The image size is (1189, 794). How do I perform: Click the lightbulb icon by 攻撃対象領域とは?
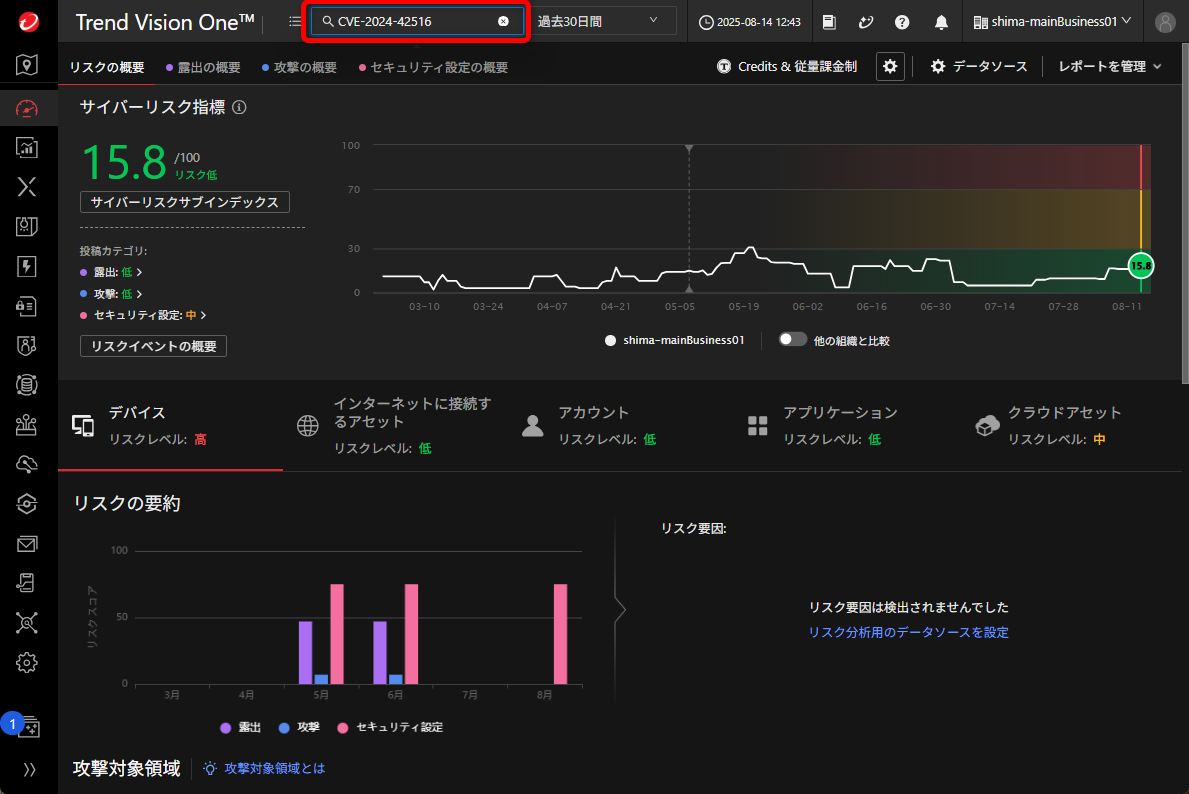pyautogui.click(x=210, y=768)
